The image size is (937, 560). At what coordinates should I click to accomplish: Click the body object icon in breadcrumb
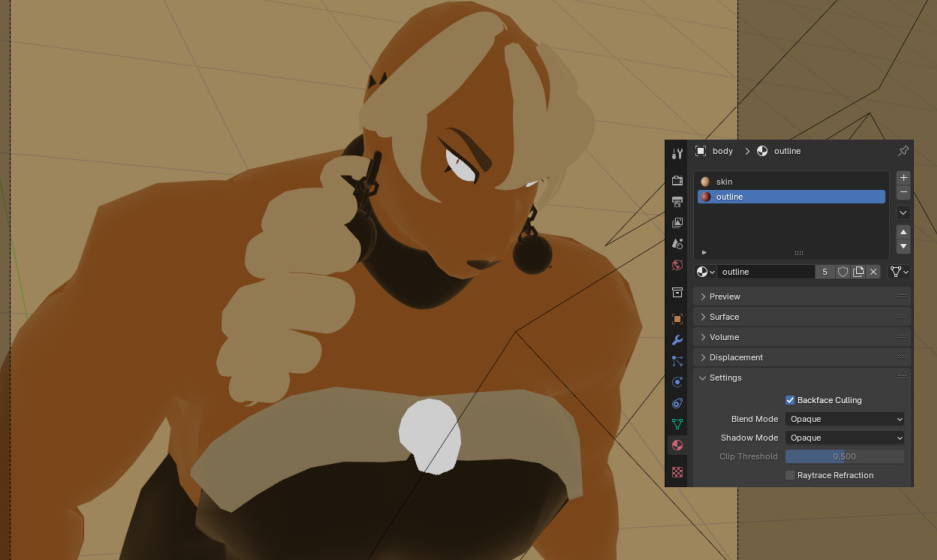tap(700, 151)
